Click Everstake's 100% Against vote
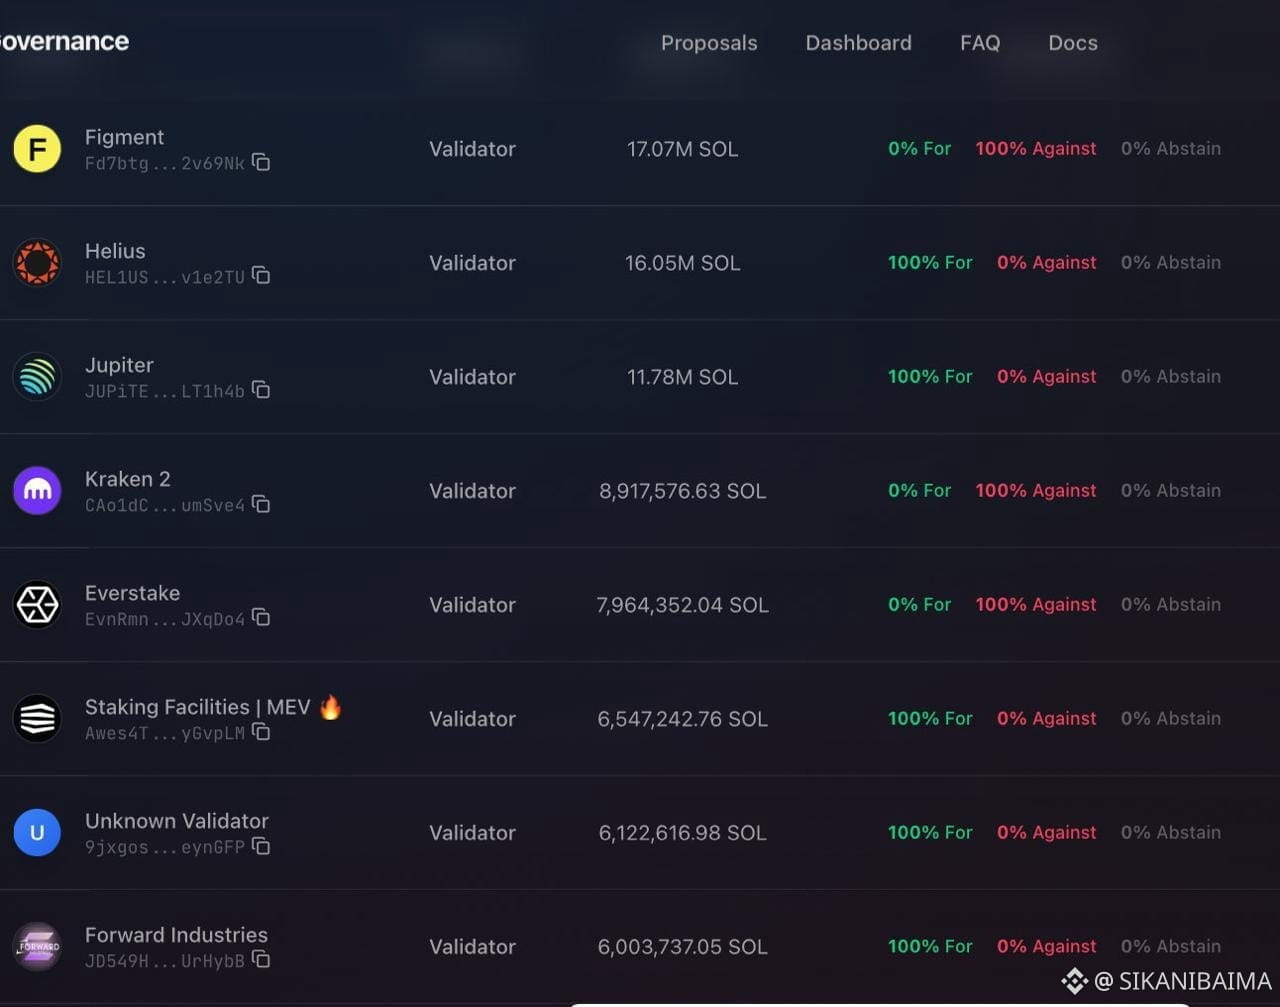 pyautogui.click(x=1036, y=605)
